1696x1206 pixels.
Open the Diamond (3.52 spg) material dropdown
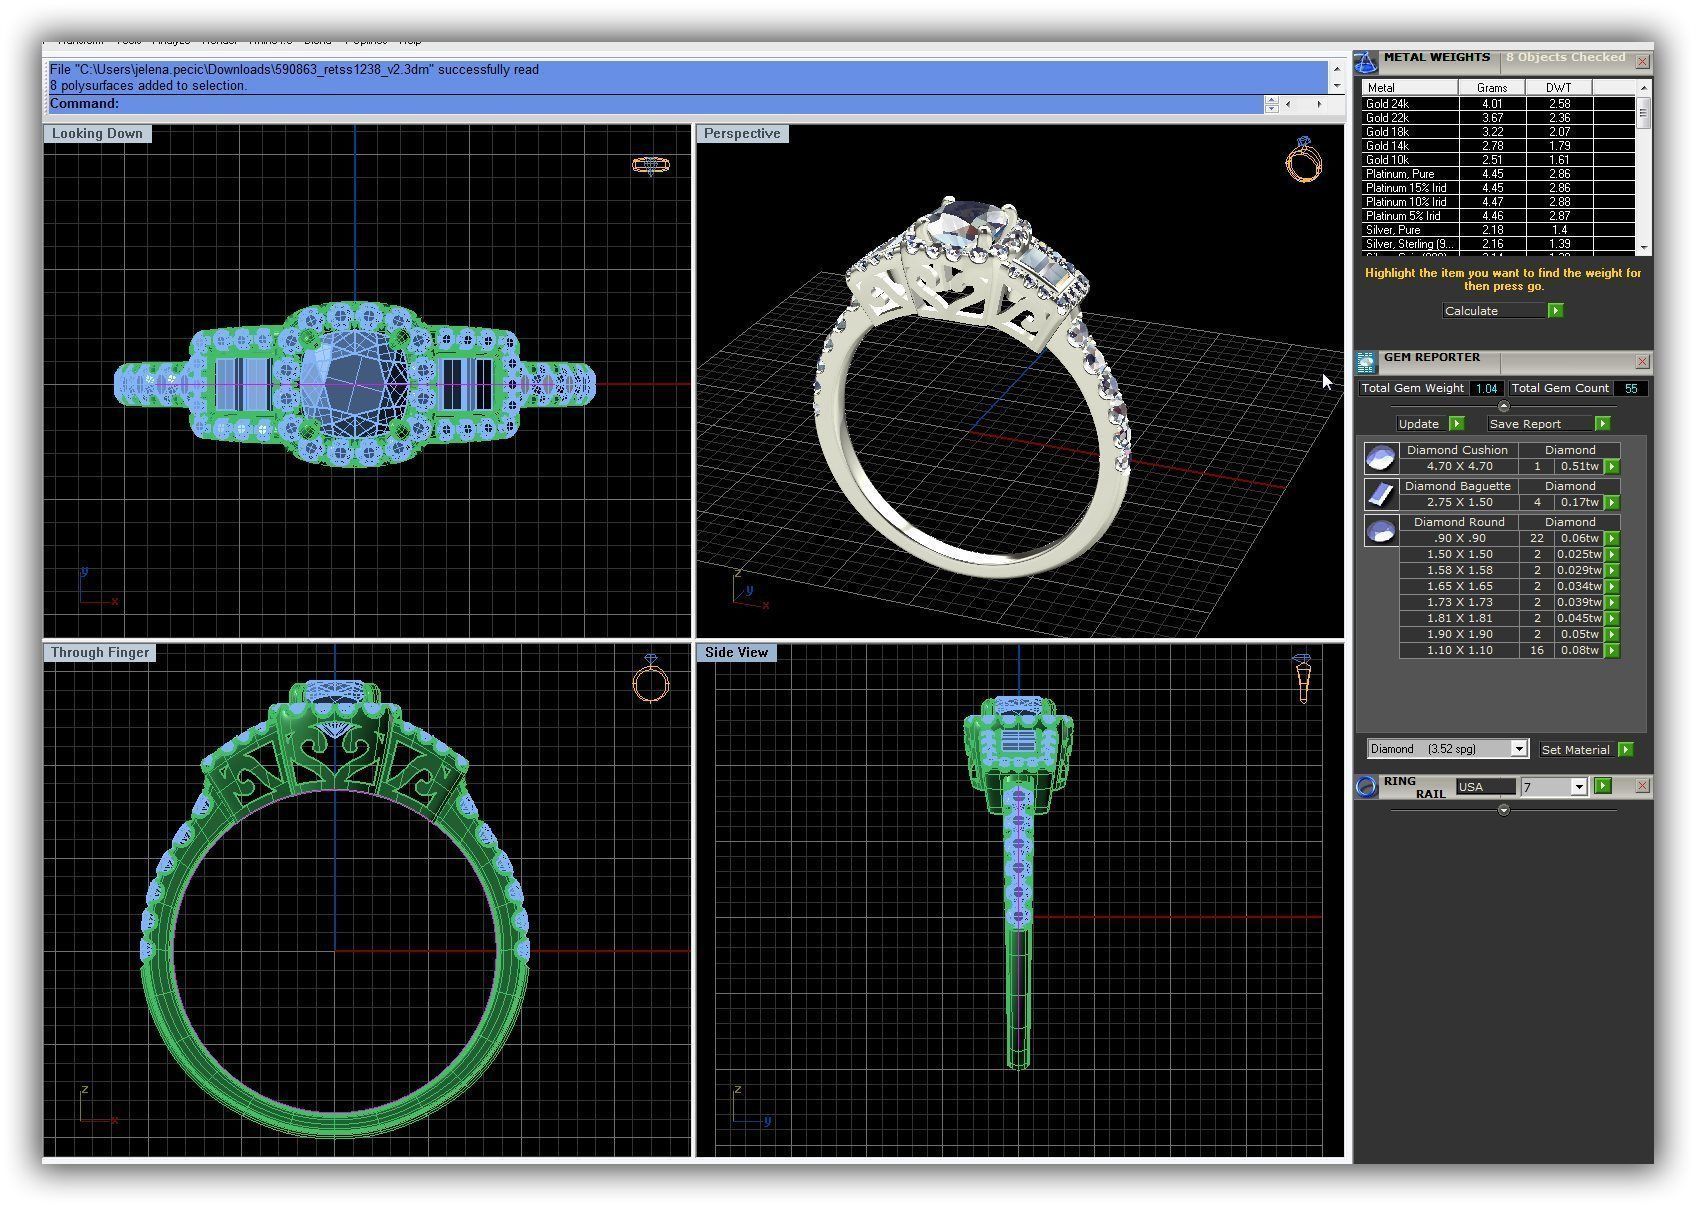pos(1519,749)
